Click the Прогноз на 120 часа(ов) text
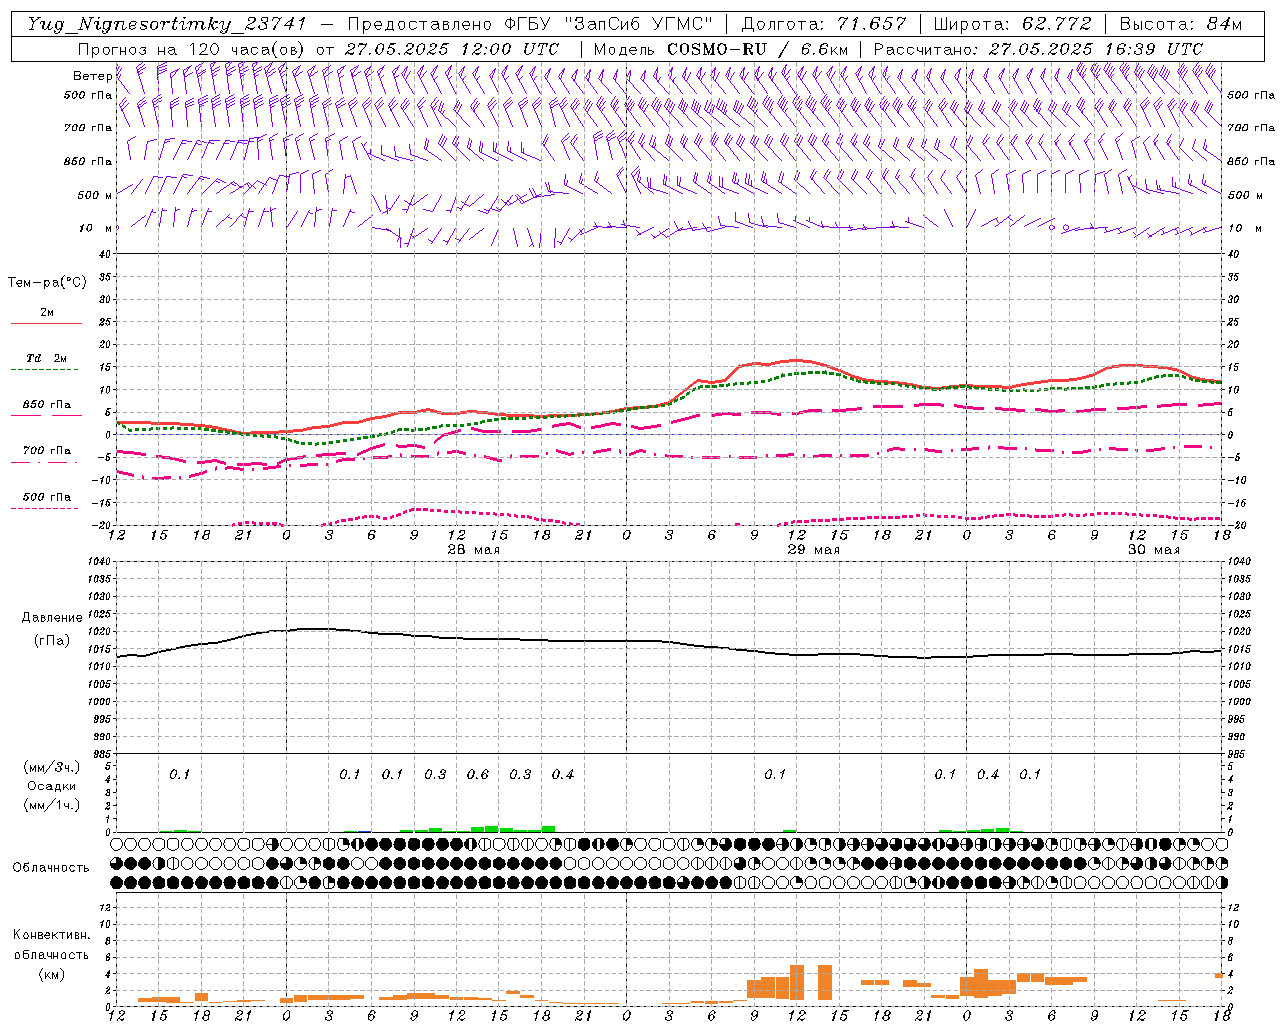The width and height of the screenshot is (1280, 1024). coord(192,48)
